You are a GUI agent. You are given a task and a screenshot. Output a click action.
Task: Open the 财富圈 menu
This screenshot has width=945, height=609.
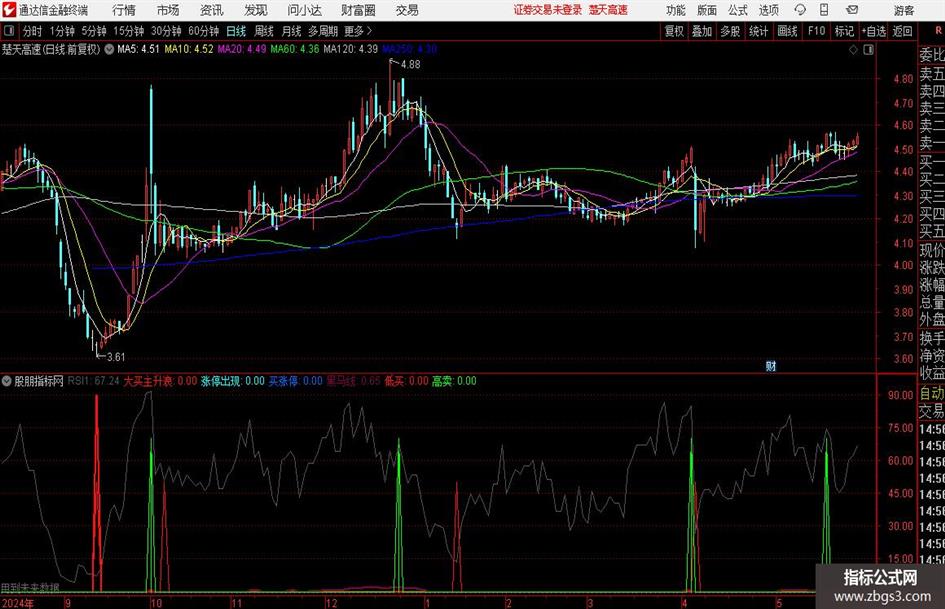pyautogui.click(x=358, y=10)
